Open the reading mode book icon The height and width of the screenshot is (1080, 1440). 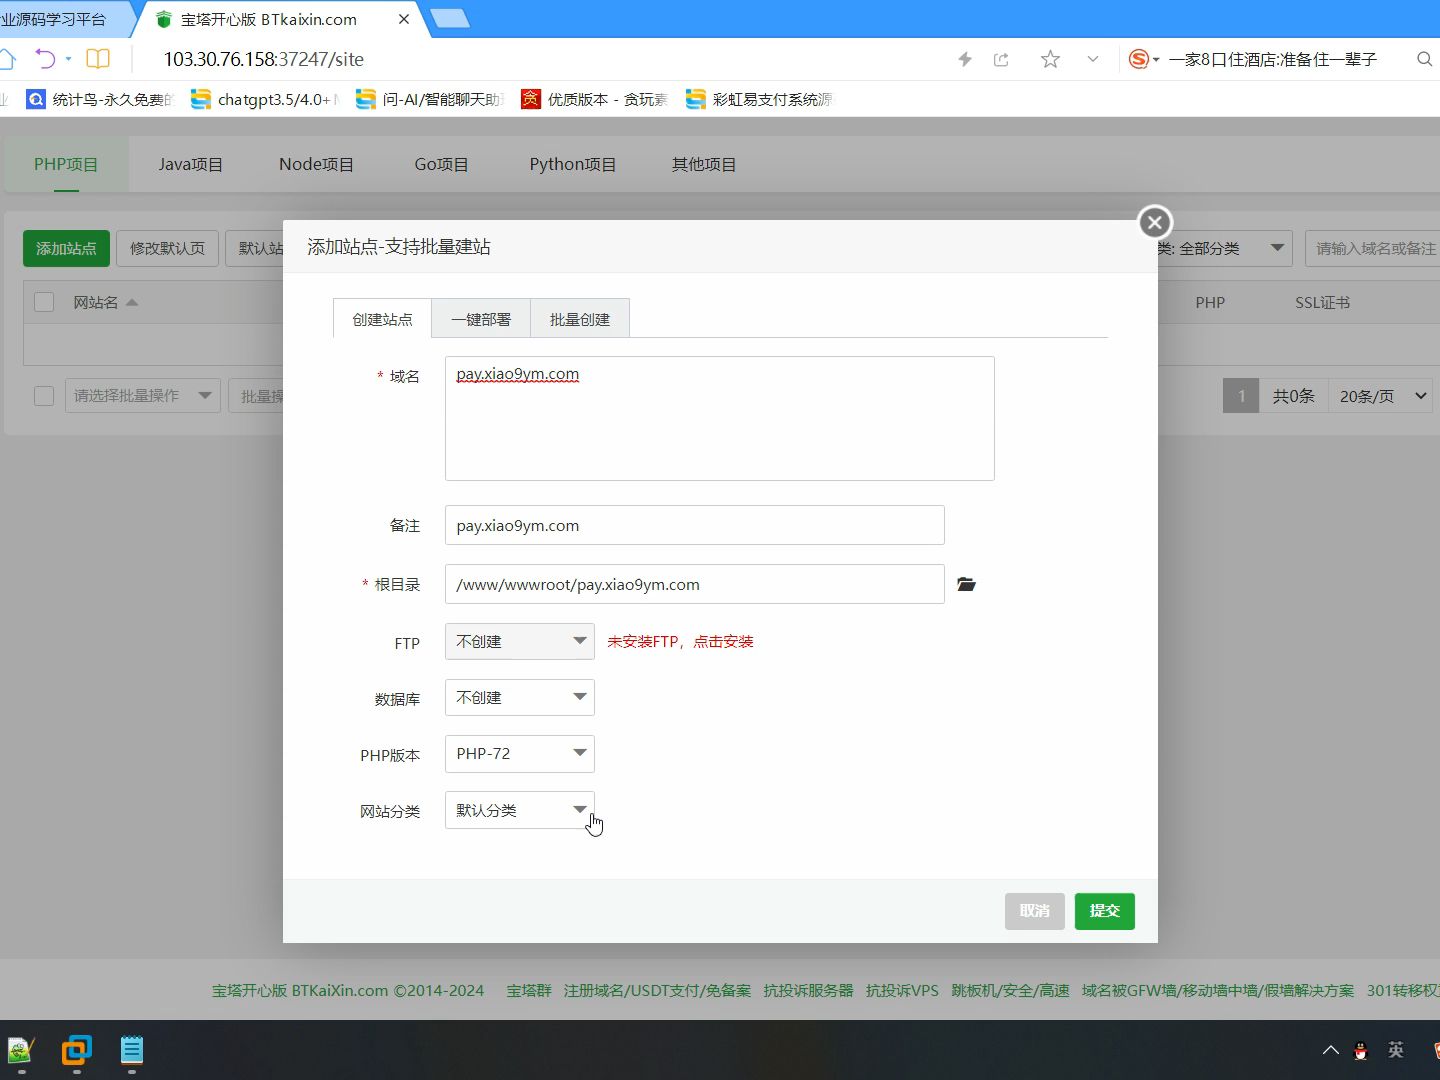(98, 59)
